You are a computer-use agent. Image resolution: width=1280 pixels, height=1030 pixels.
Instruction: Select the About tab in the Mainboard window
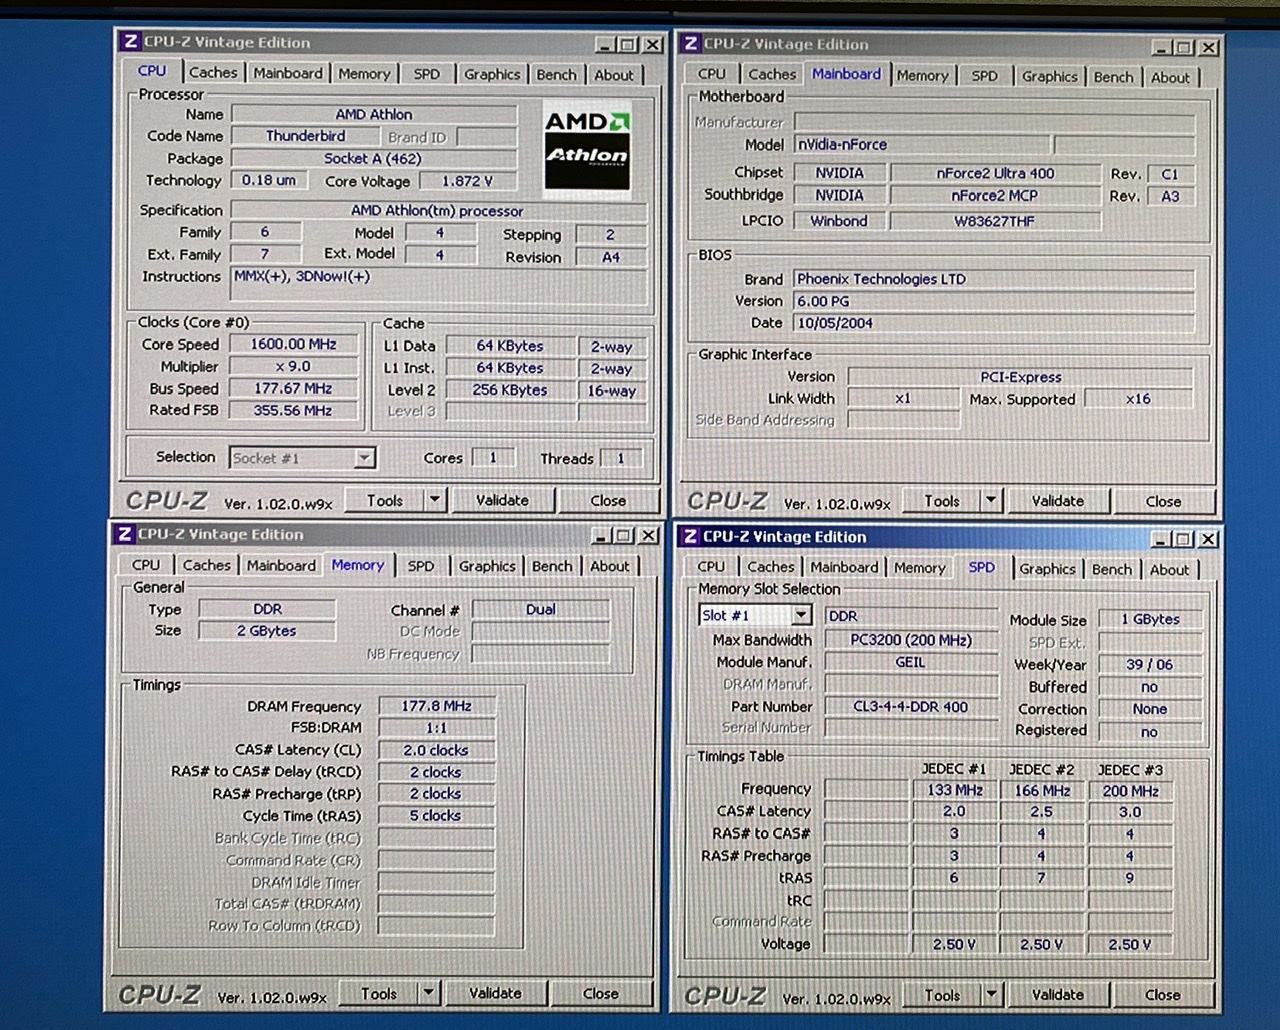pyautogui.click(x=1171, y=77)
